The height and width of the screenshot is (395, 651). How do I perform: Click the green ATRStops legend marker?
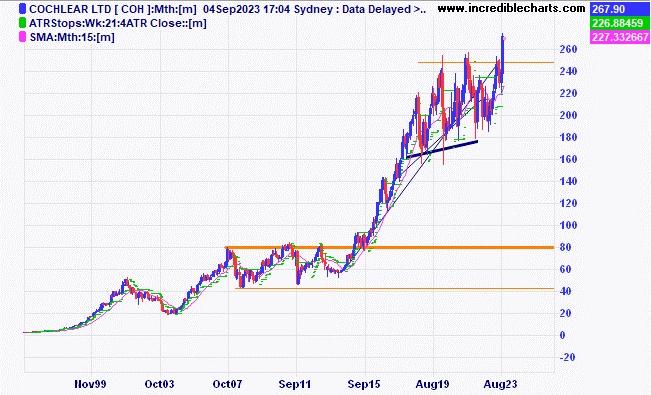click(22, 23)
